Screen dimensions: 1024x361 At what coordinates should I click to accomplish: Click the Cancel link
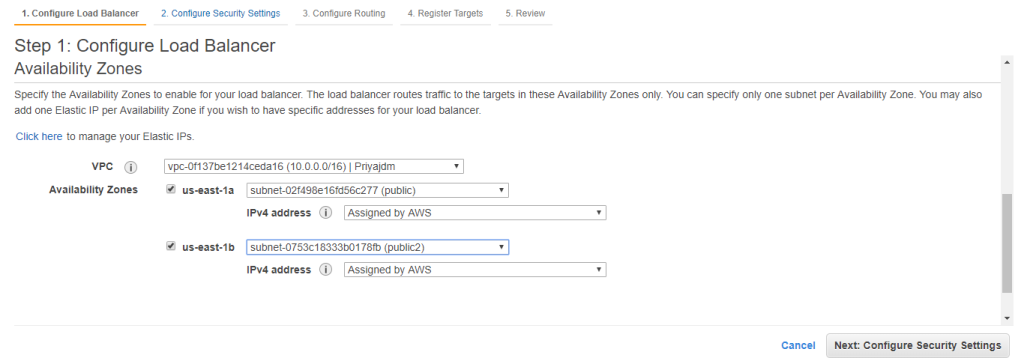click(798, 345)
